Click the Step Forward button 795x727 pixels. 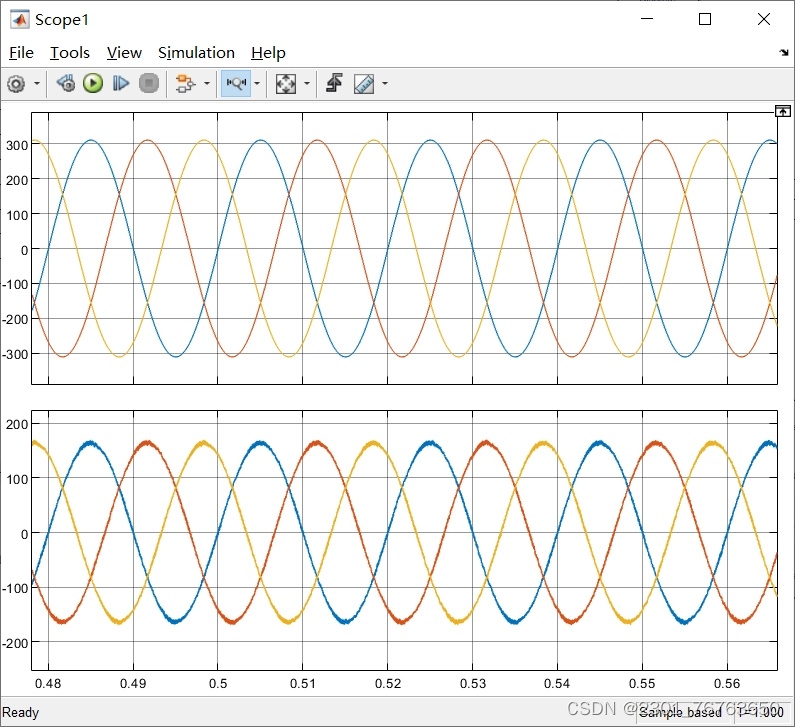point(121,84)
